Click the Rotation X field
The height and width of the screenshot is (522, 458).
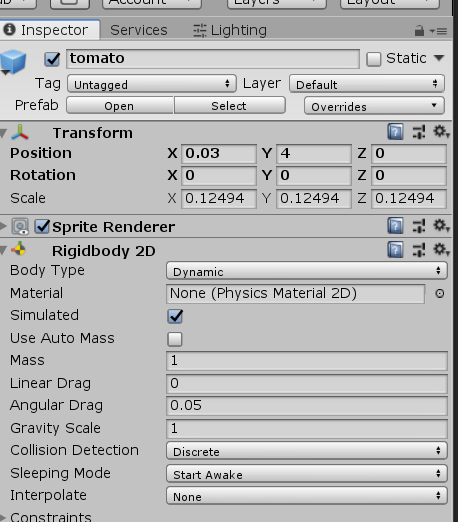219,176
